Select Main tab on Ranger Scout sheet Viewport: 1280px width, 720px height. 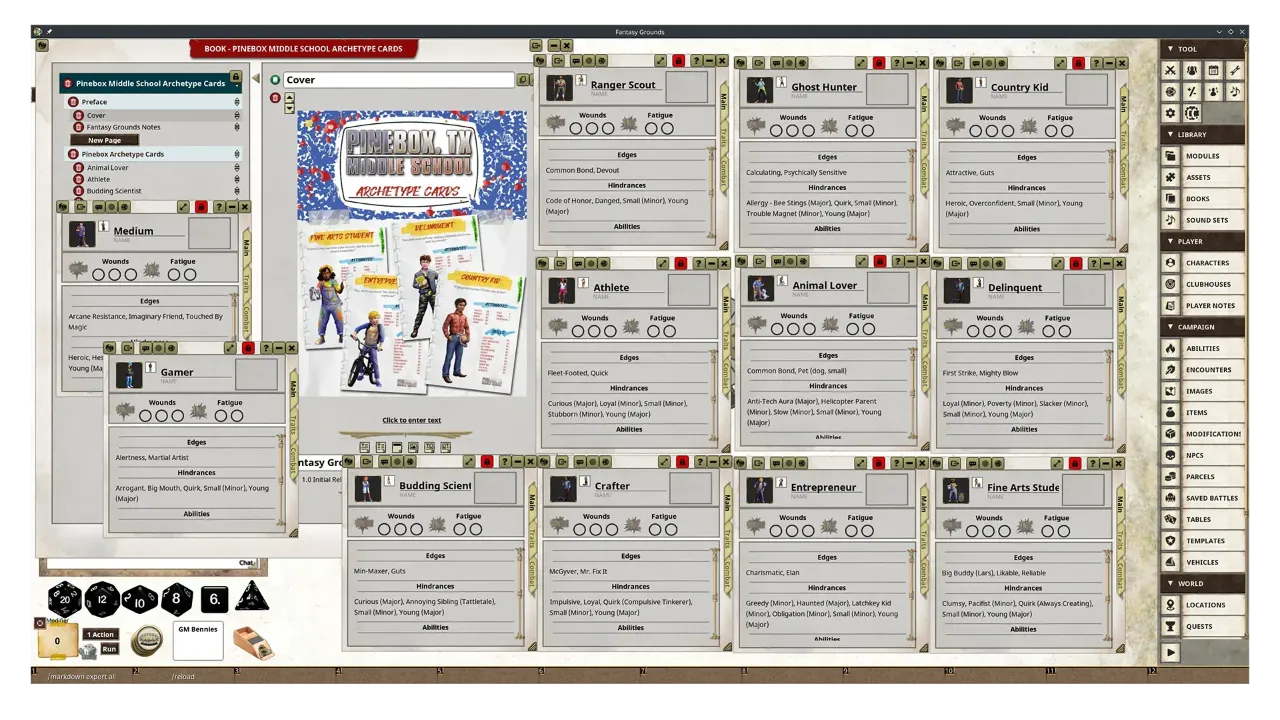(724, 101)
